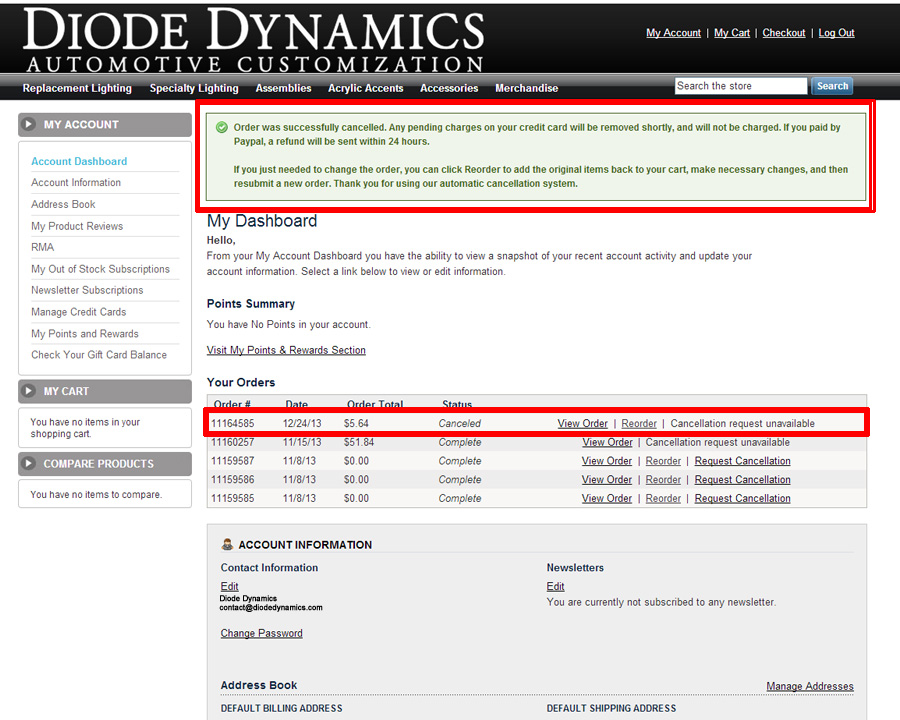View Order for order 11159587

pos(607,461)
